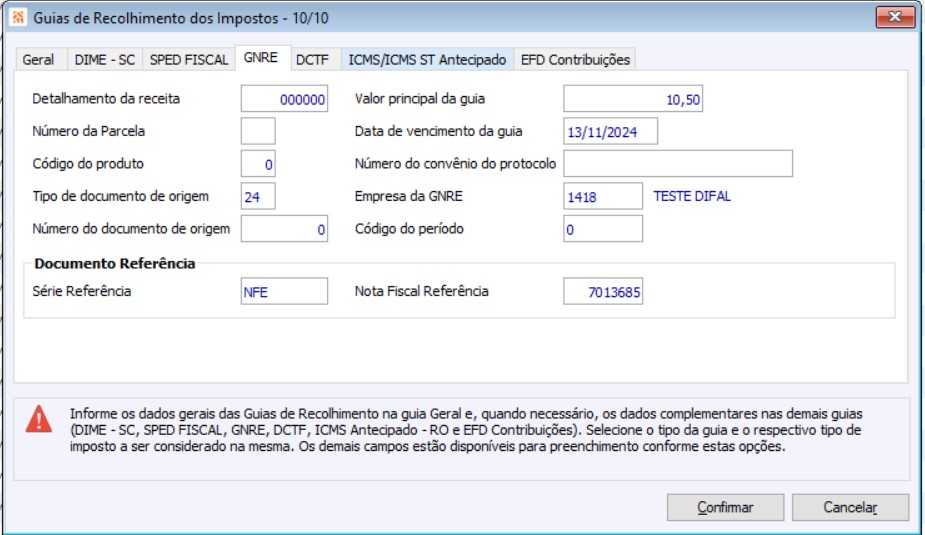Click Número do convênio do protocolo field
925x535 pixels.
tap(678, 163)
